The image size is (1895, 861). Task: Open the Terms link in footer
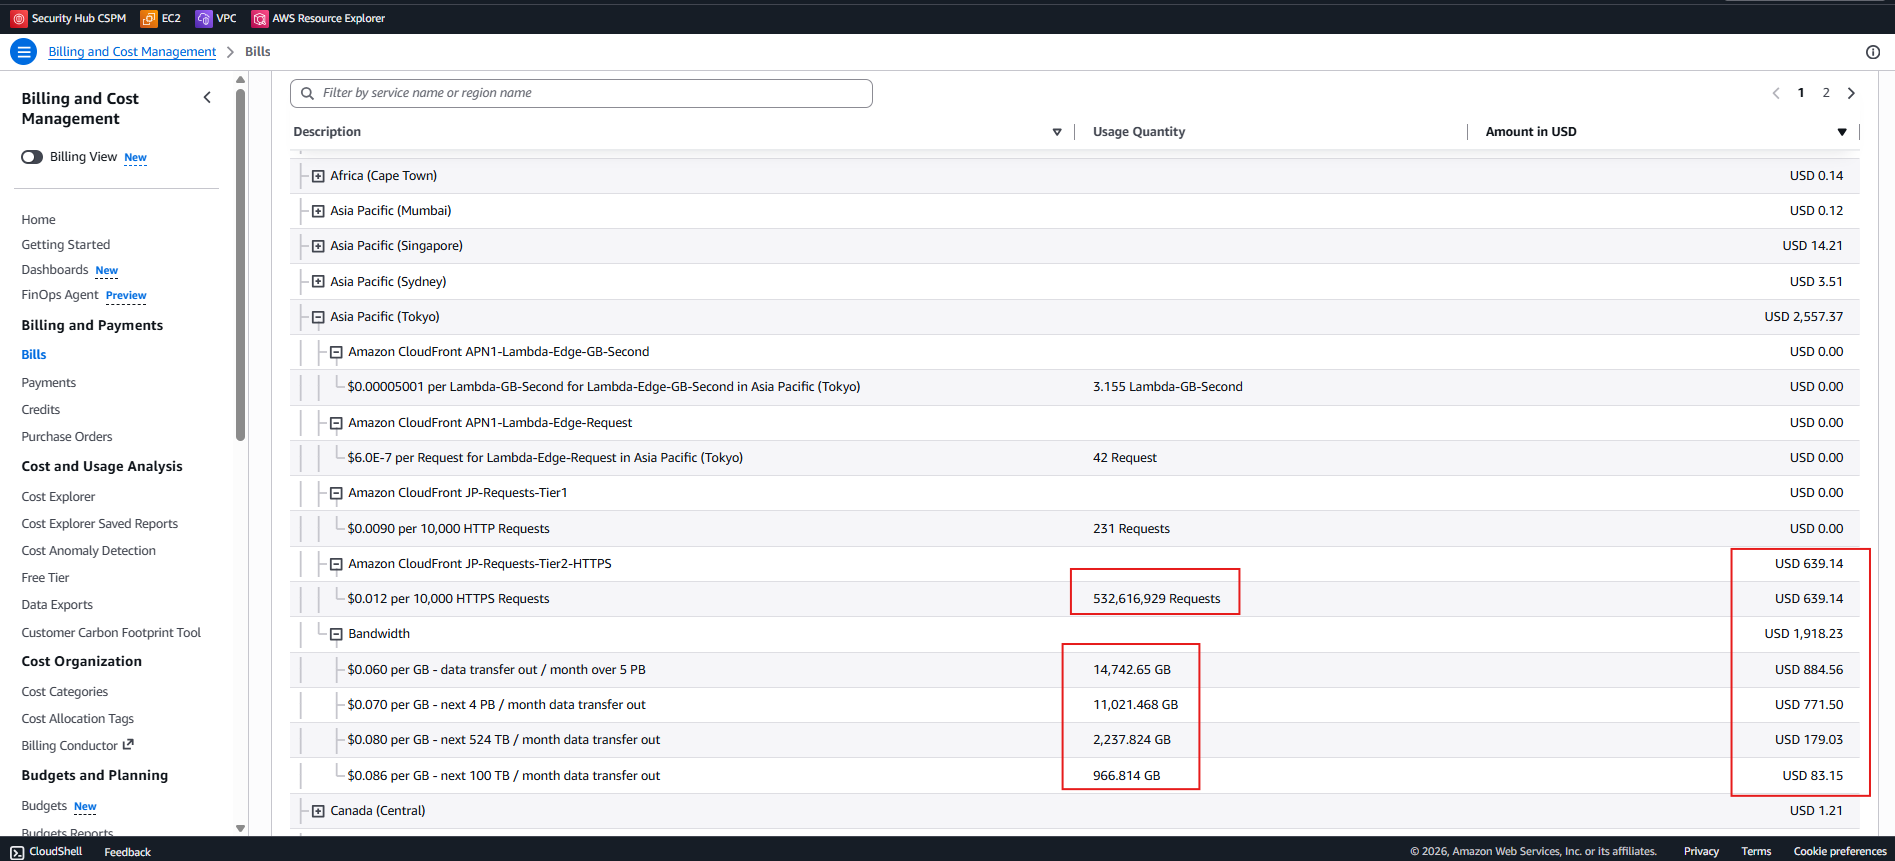coord(1756,852)
